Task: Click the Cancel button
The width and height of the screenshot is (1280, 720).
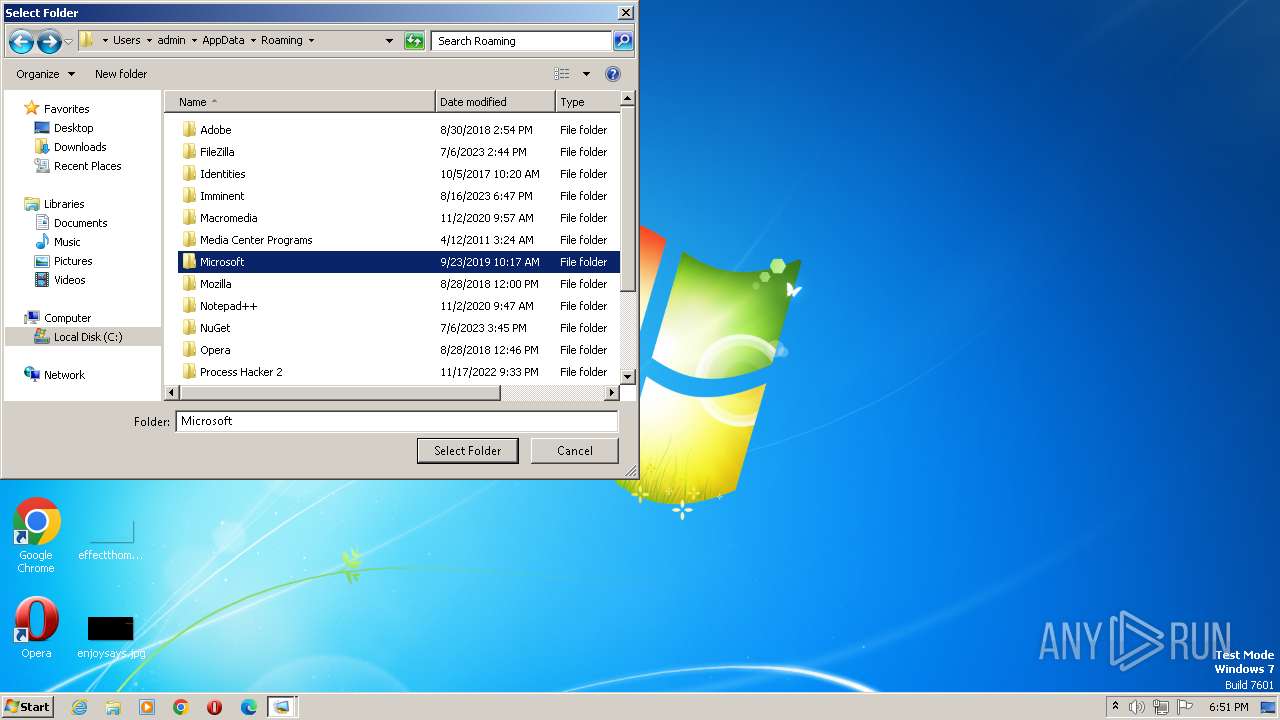Action: (x=575, y=451)
